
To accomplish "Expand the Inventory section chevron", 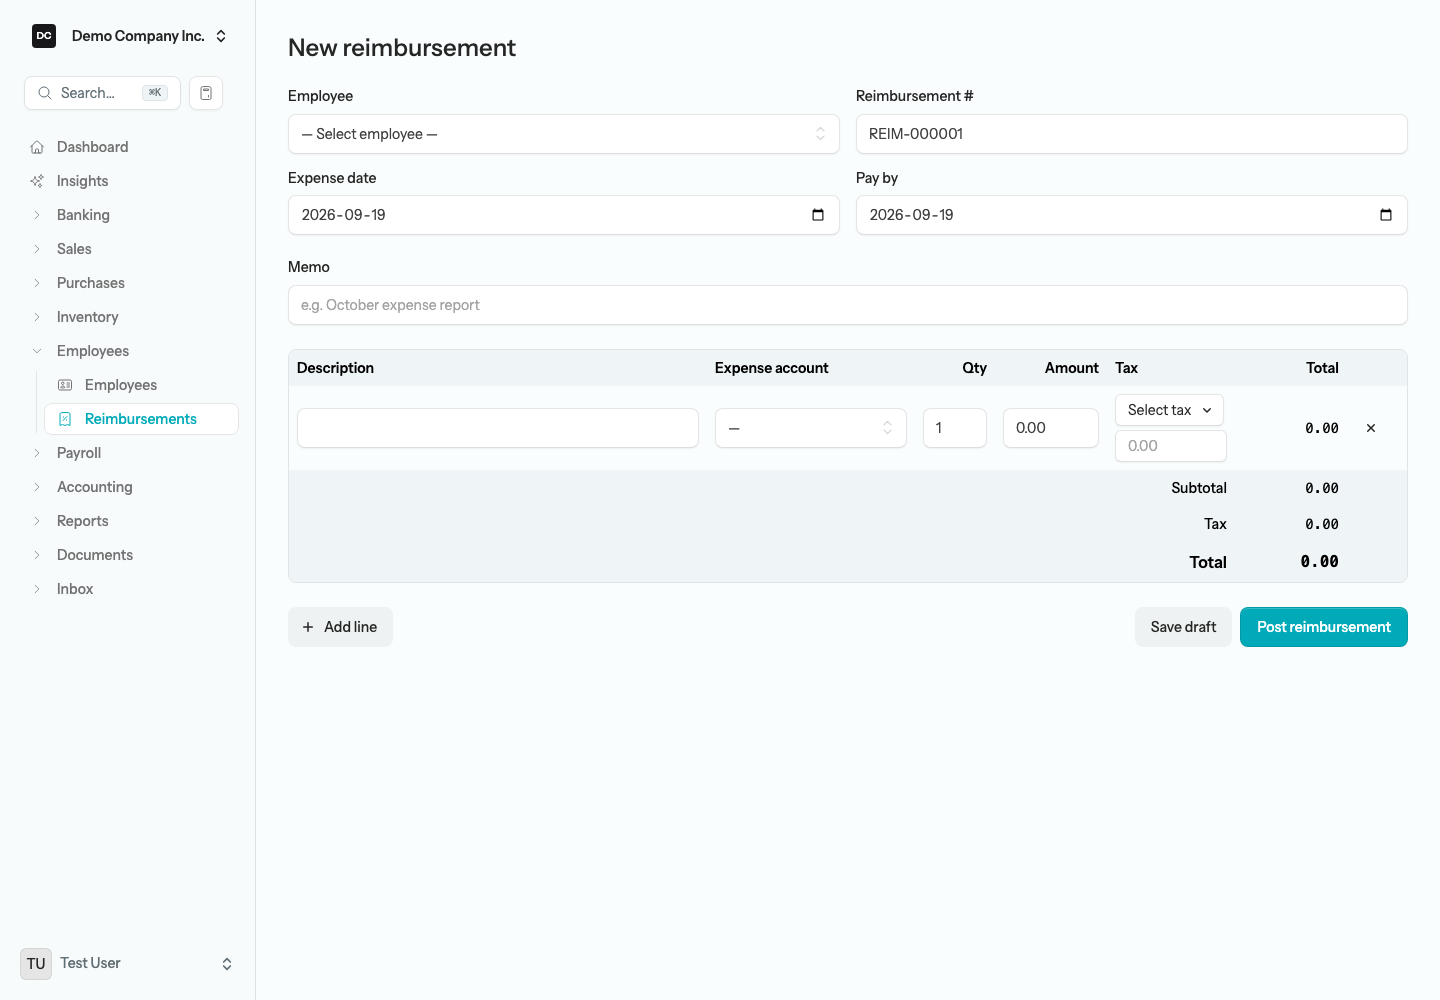I will 37,317.
